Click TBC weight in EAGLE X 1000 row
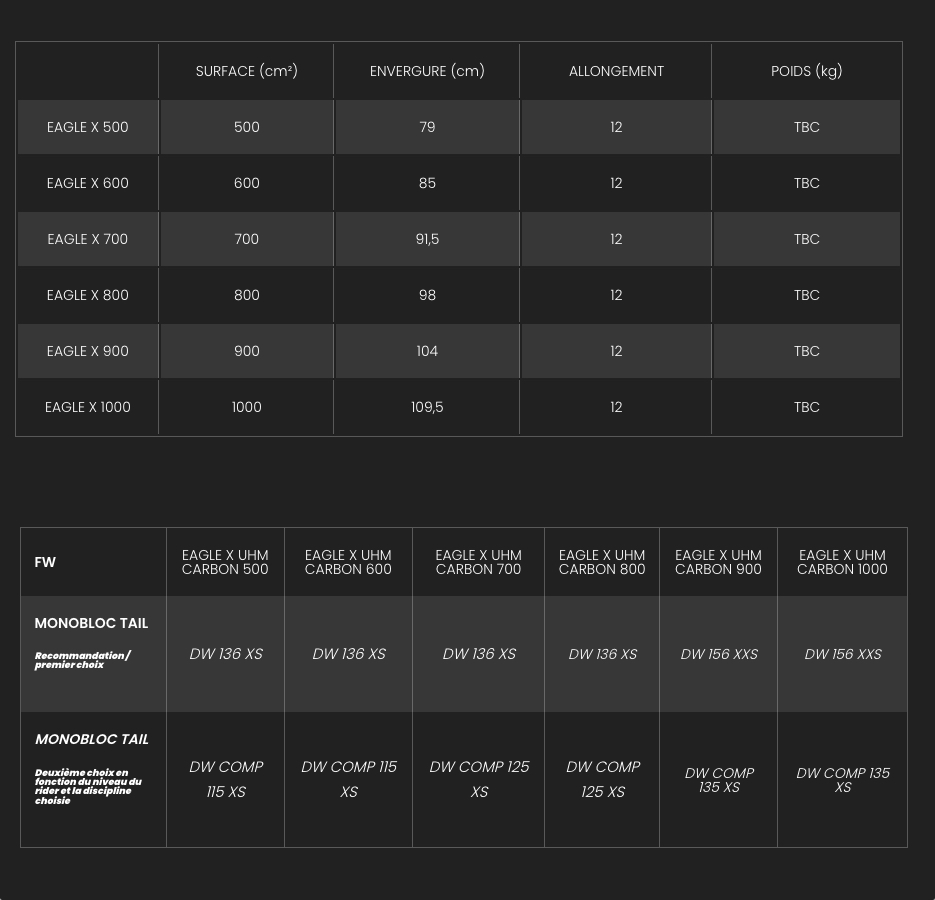 click(x=806, y=407)
